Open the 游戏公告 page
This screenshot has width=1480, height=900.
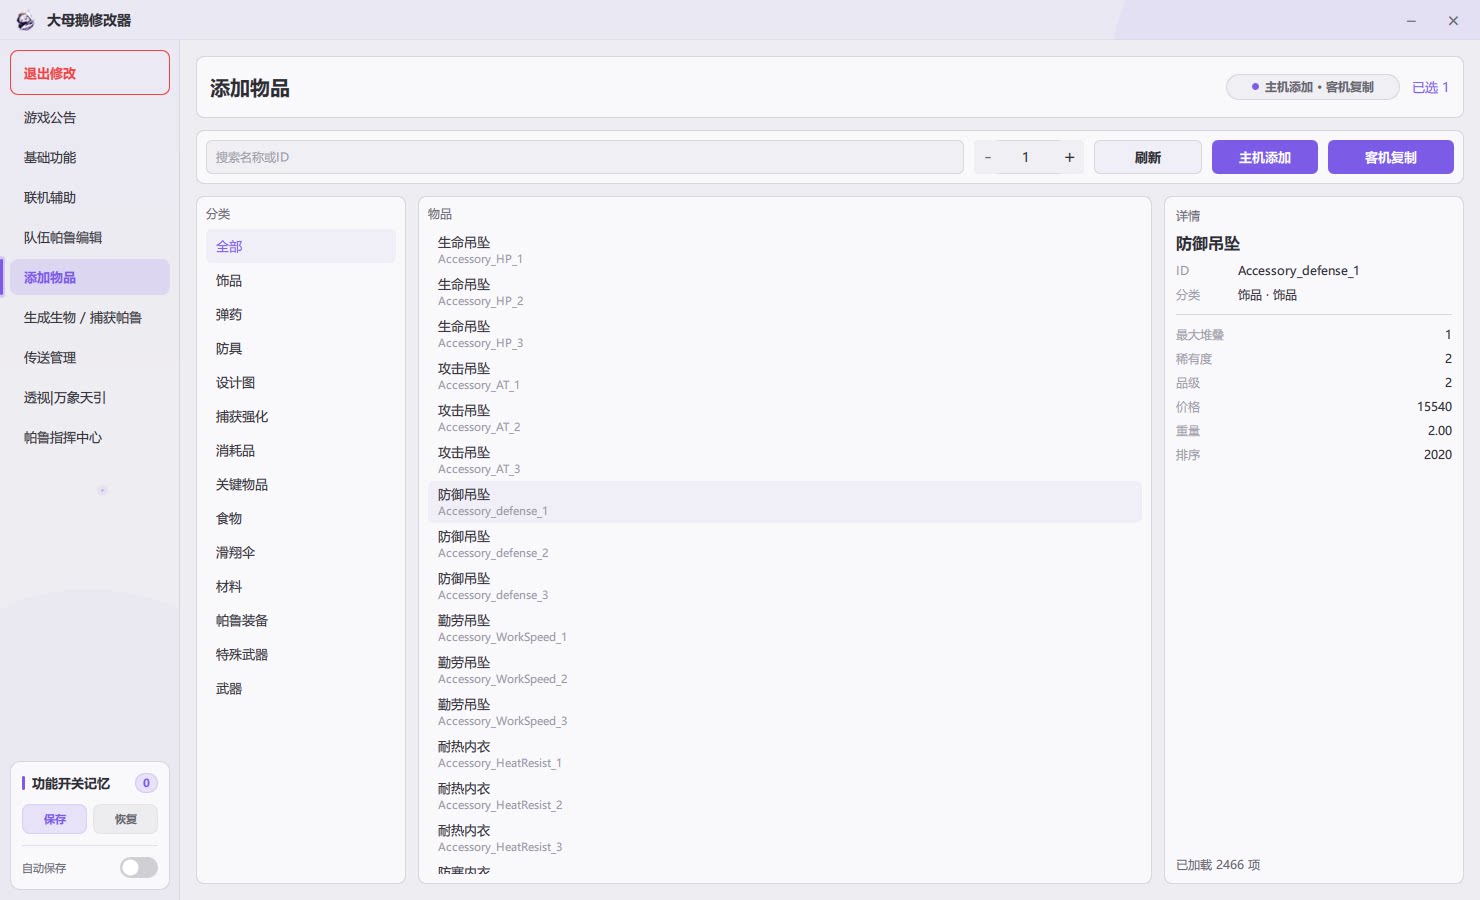90,118
